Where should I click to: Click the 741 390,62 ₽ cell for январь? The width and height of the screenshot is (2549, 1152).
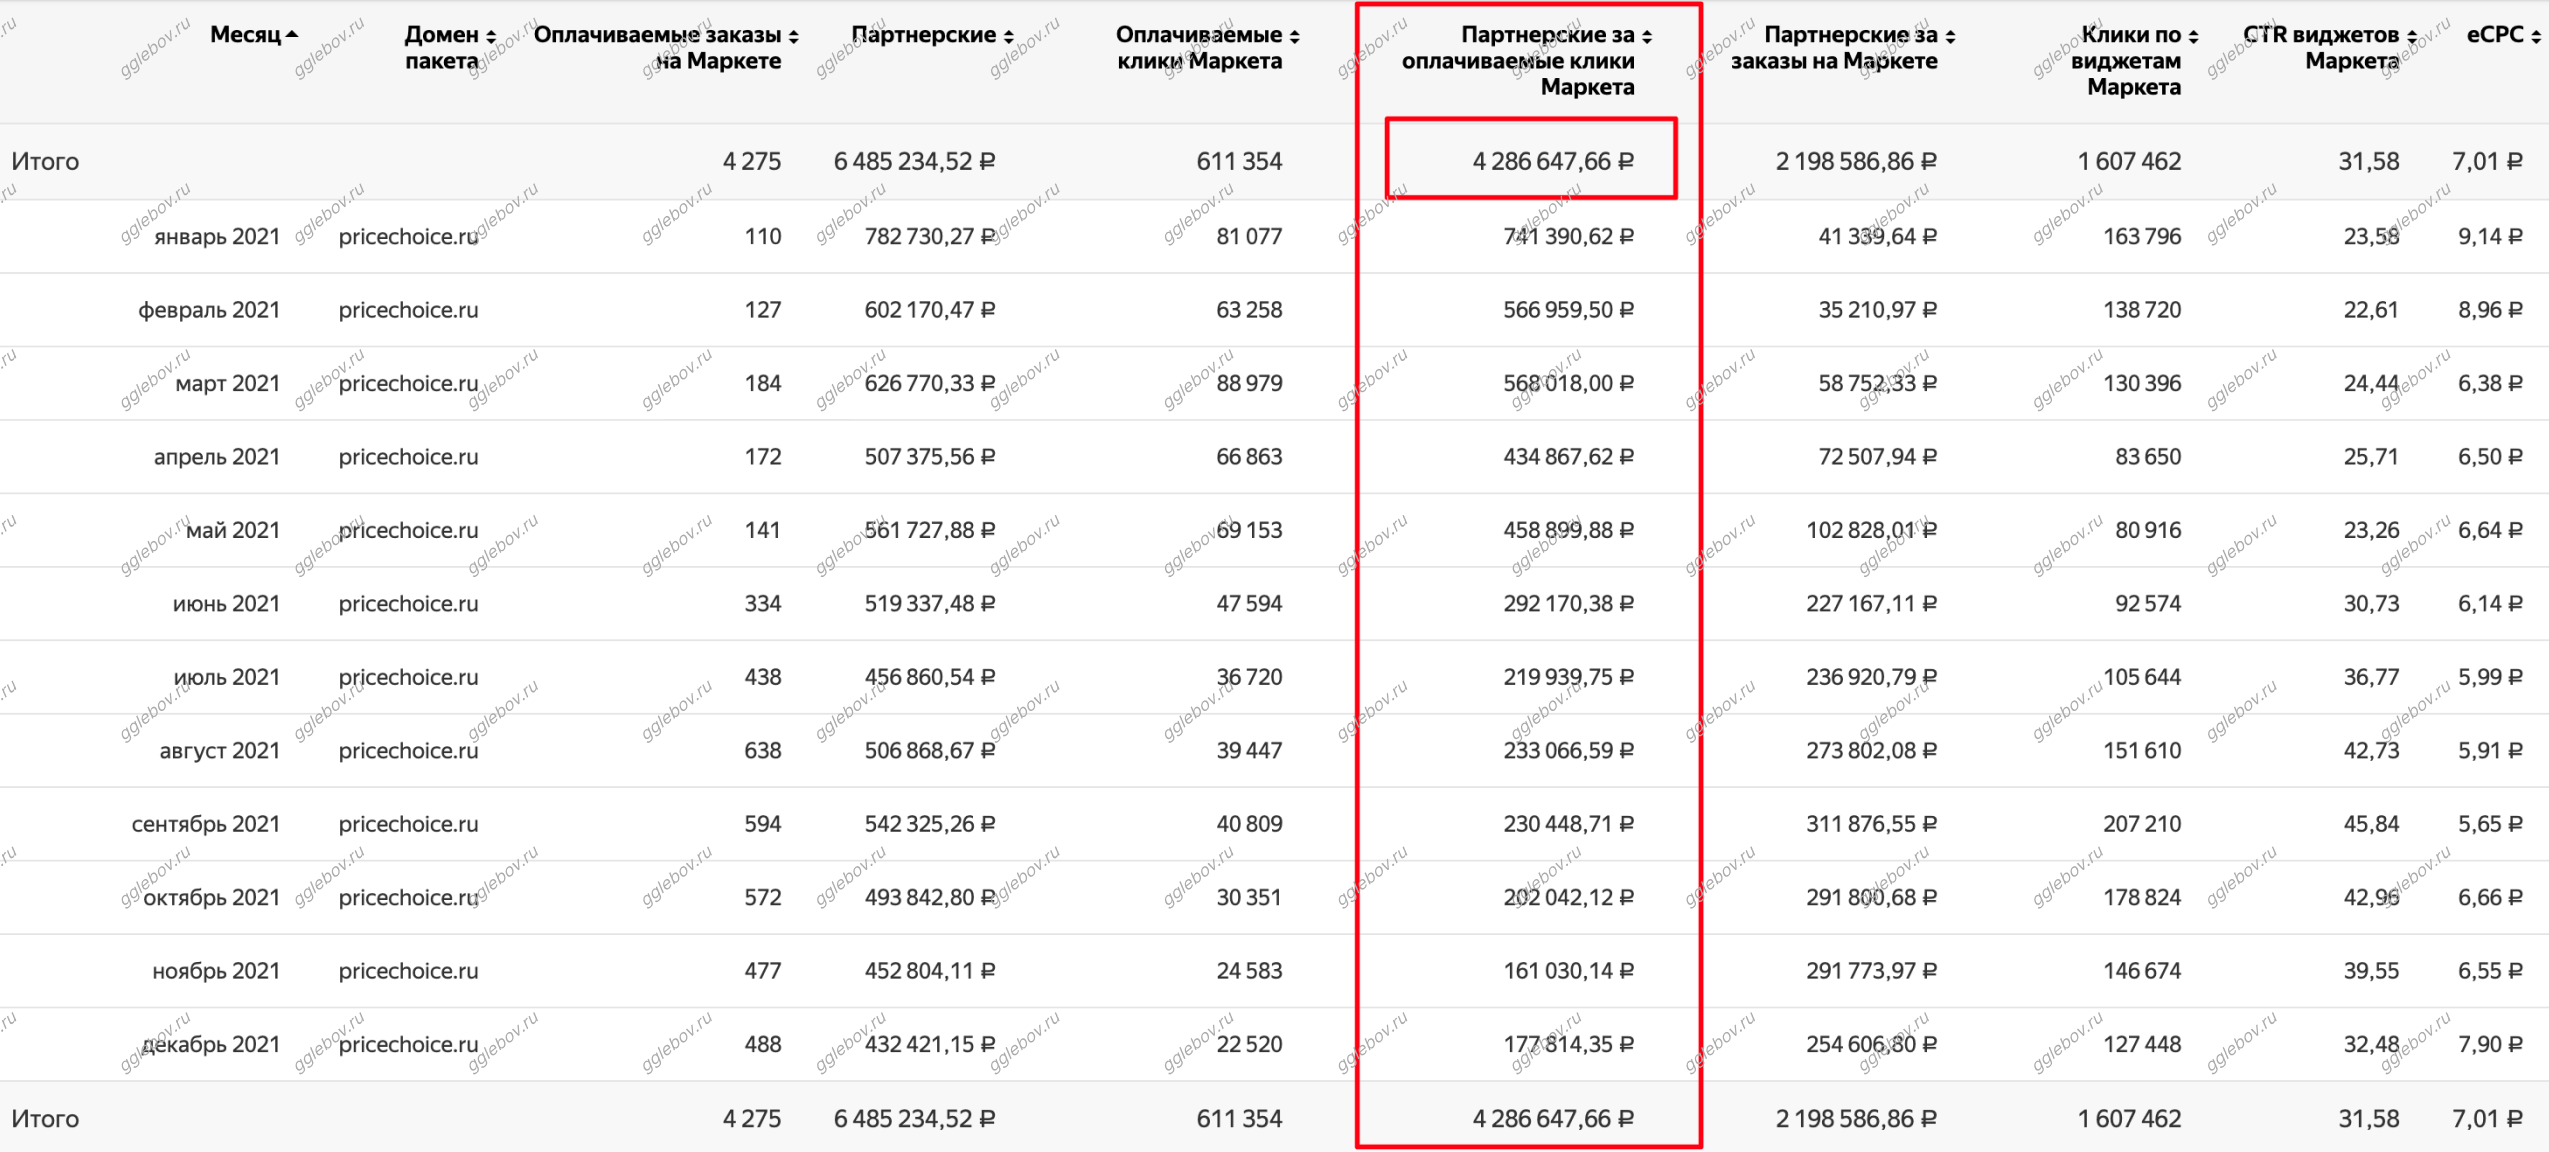(1568, 237)
